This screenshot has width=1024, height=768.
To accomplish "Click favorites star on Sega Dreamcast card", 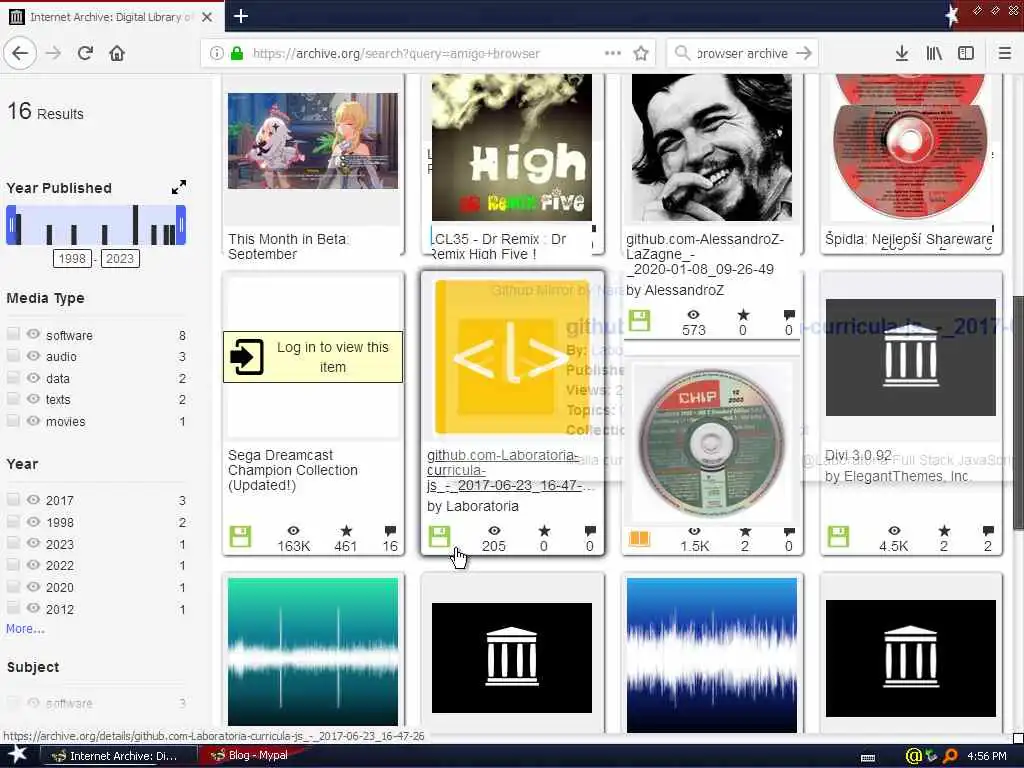I will tap(346, 531).
